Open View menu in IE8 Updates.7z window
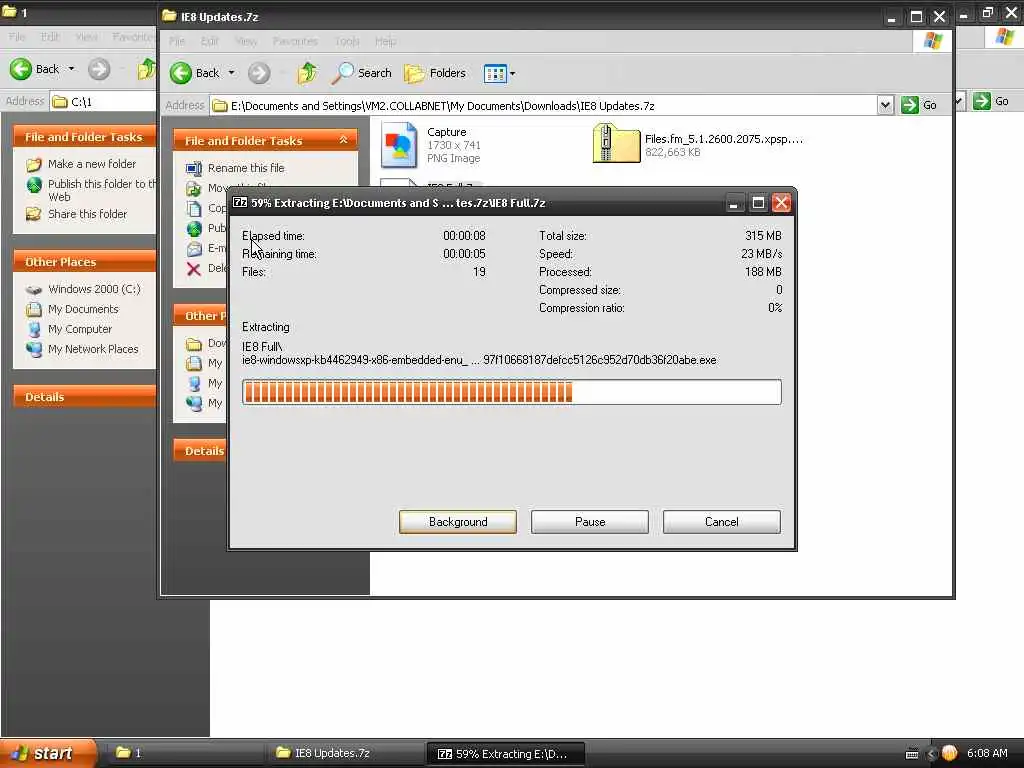The height and width of the screenshot is (768, 1024). tap(246, 41)
